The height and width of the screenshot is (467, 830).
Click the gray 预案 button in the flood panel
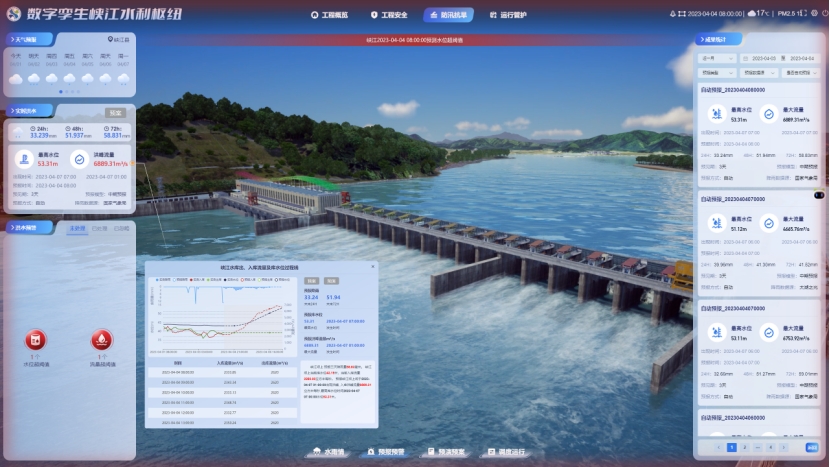(115, 112)
